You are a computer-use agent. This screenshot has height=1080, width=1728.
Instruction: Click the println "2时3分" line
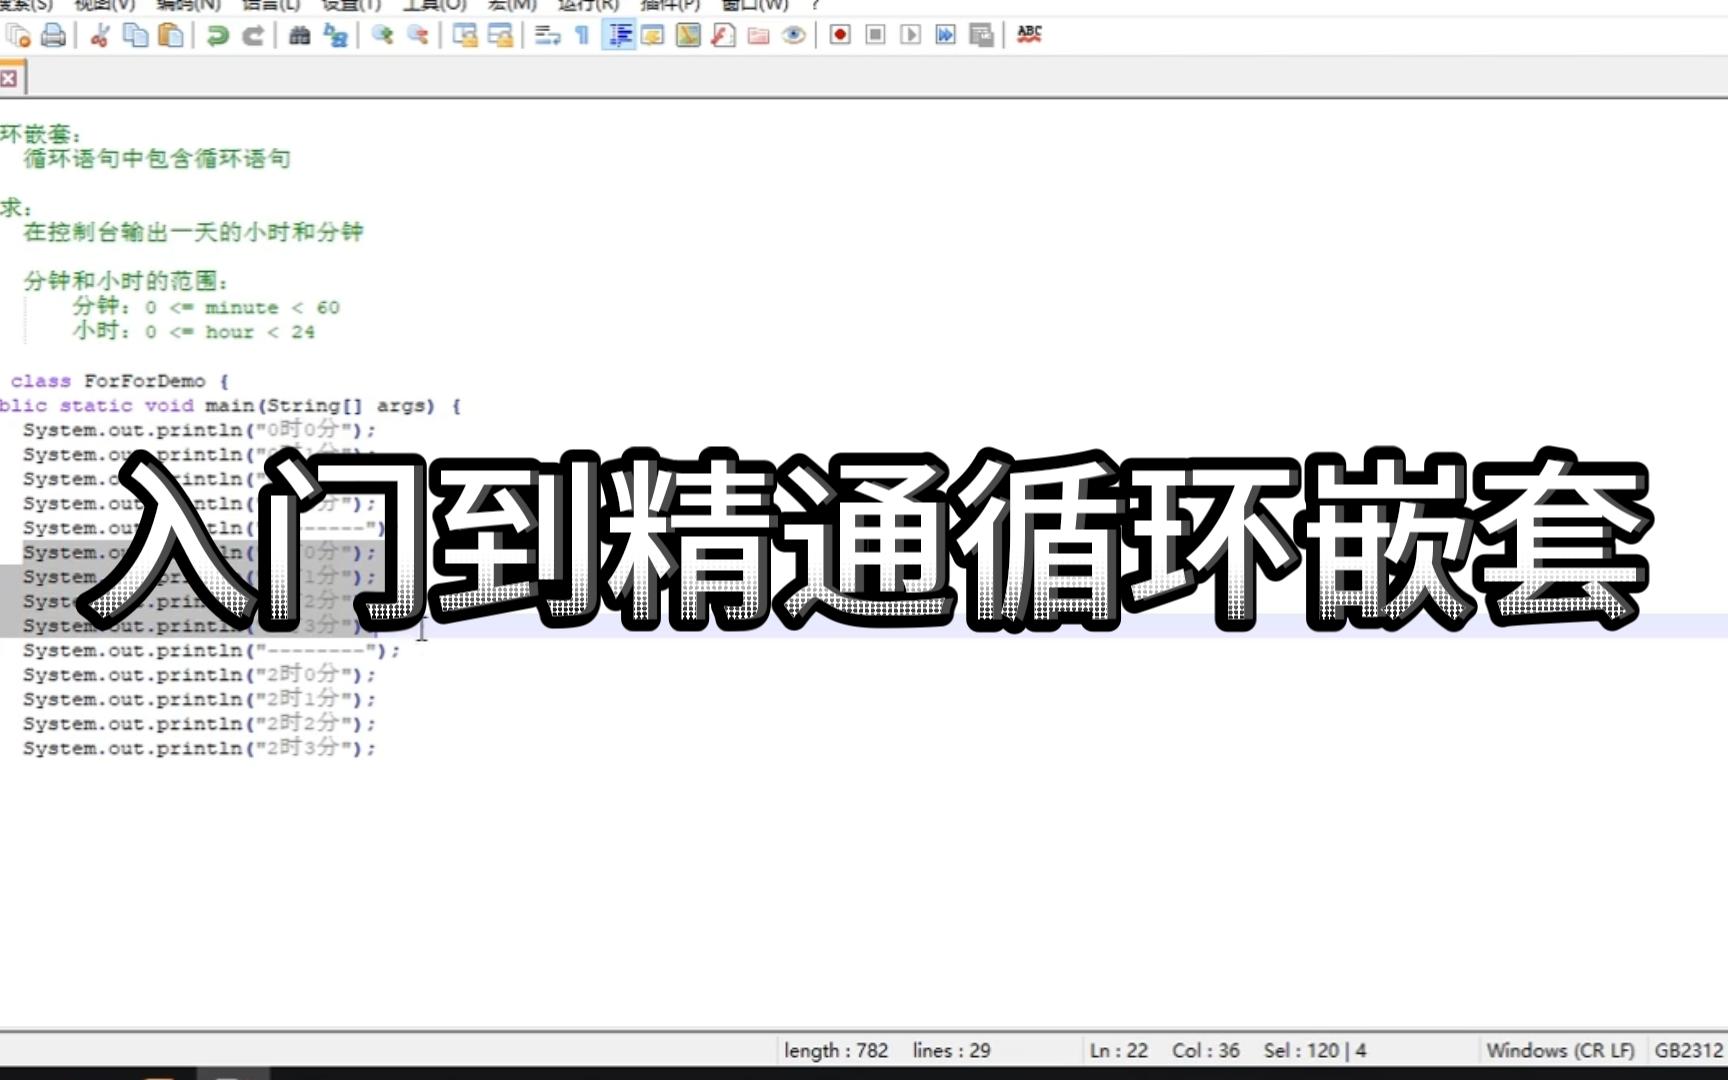click(199, 748)
